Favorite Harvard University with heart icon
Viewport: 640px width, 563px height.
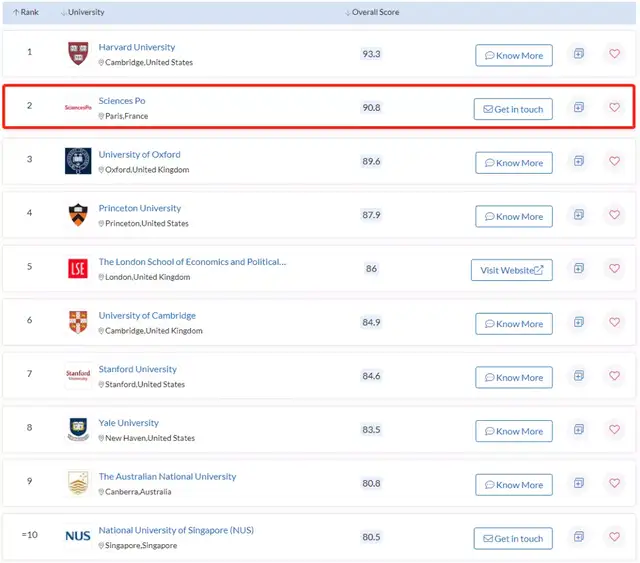click(x=614, y=54)
